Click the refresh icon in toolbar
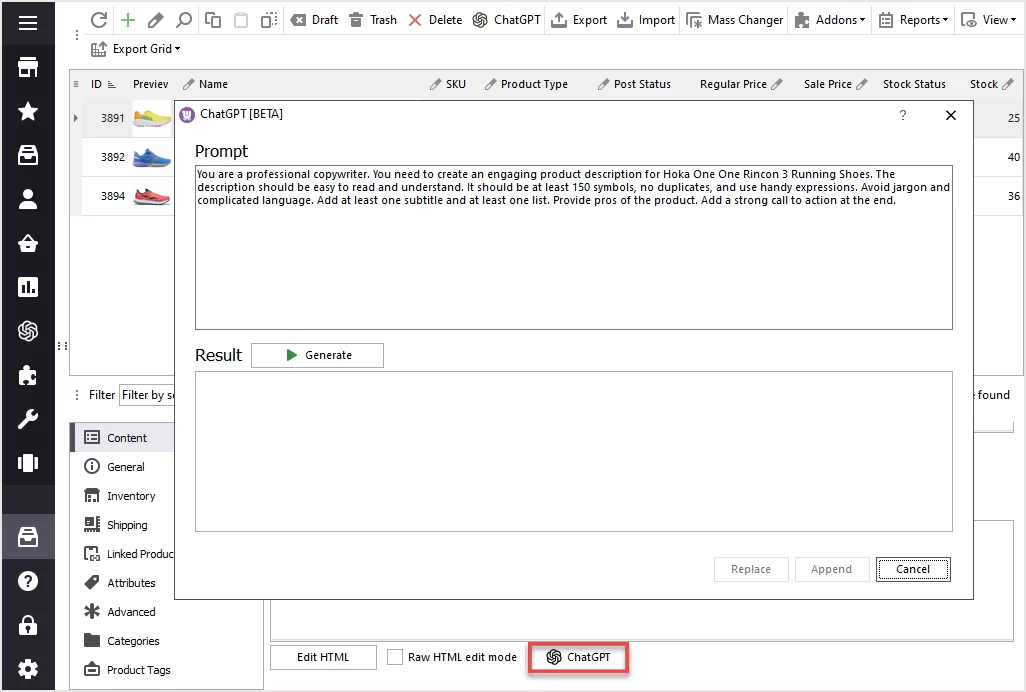1026x692 pixels. pyautogui.click(x=99, y=20)
